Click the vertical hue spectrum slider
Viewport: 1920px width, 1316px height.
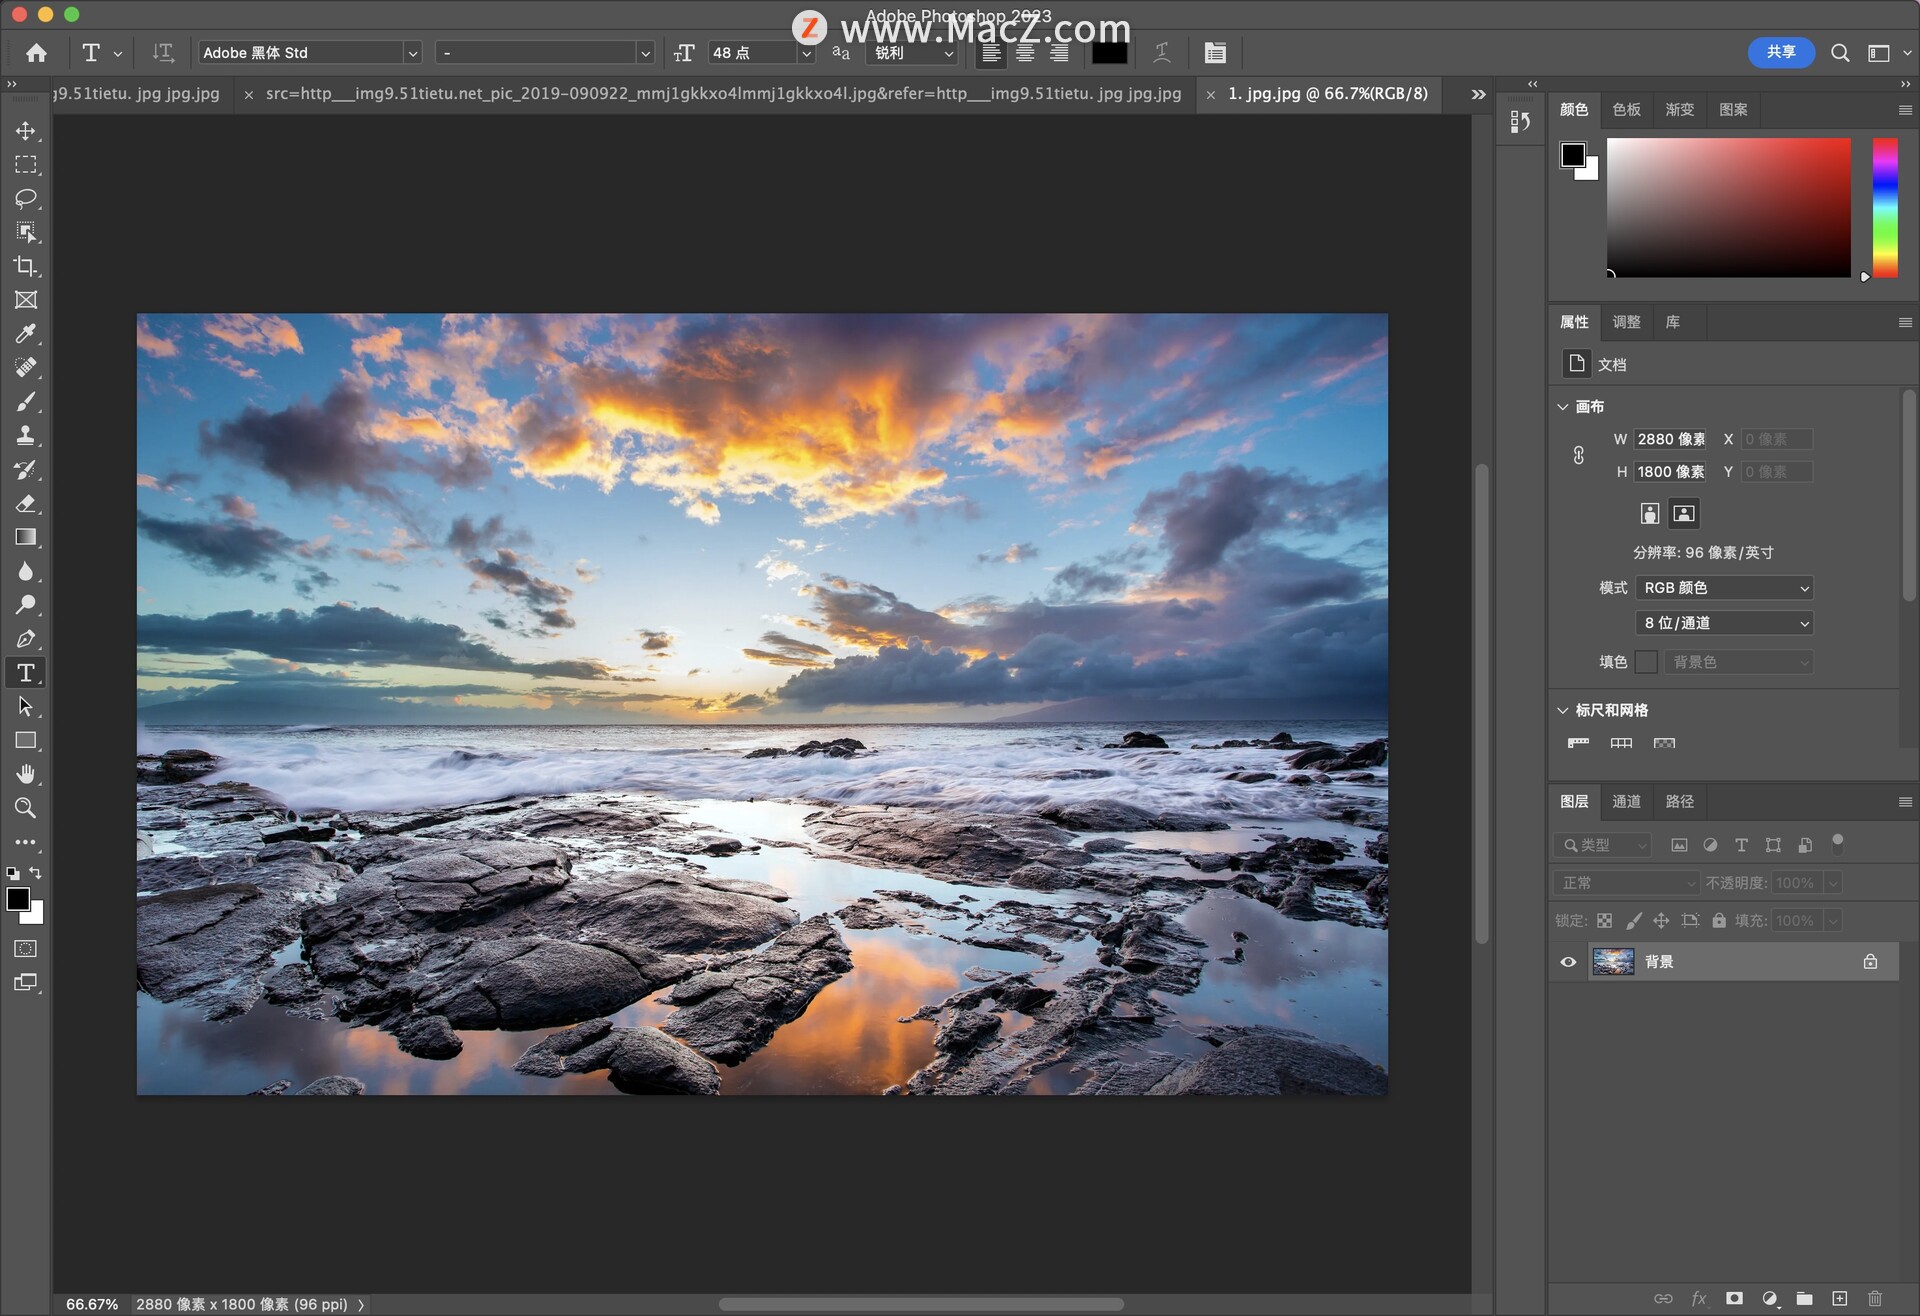1885,208
